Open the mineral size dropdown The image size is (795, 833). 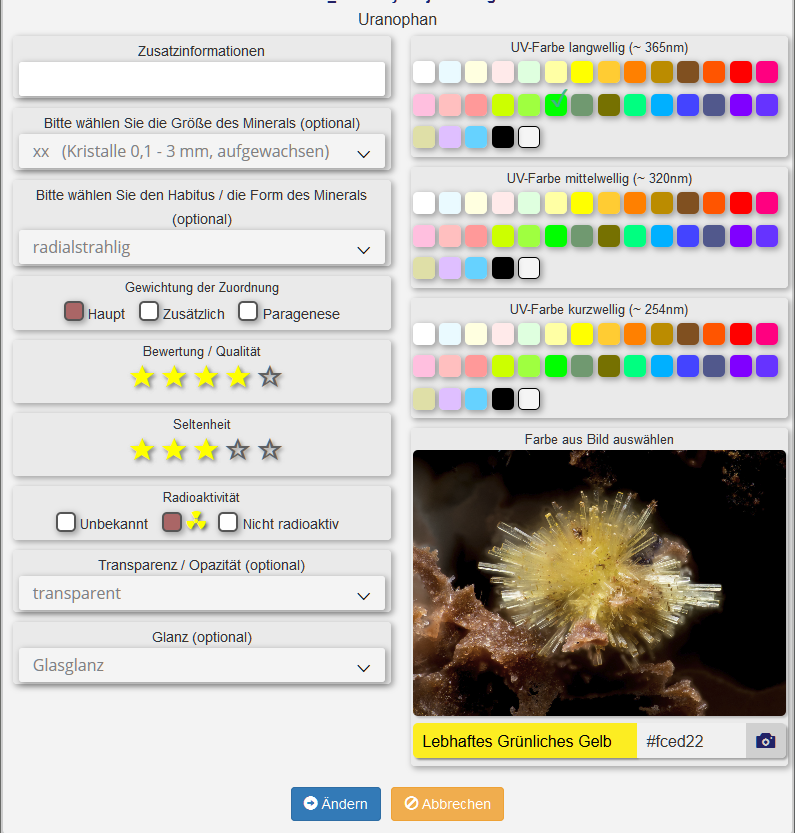tap(201, 152)
